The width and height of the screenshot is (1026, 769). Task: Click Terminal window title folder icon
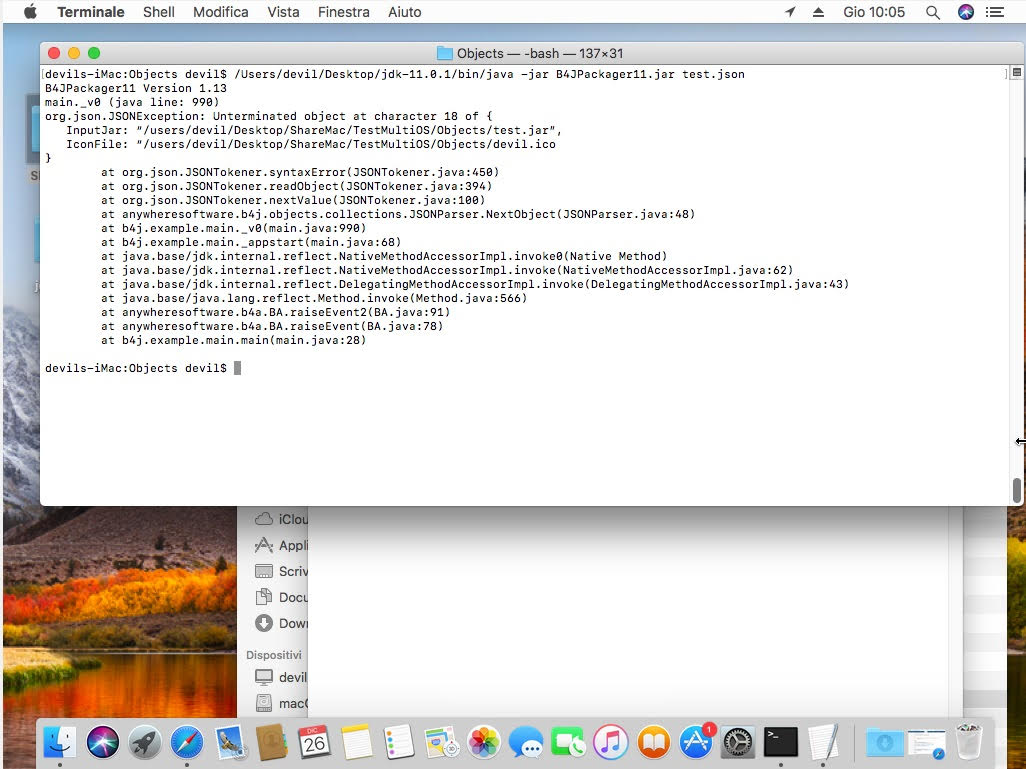click(x=444, y=53)
